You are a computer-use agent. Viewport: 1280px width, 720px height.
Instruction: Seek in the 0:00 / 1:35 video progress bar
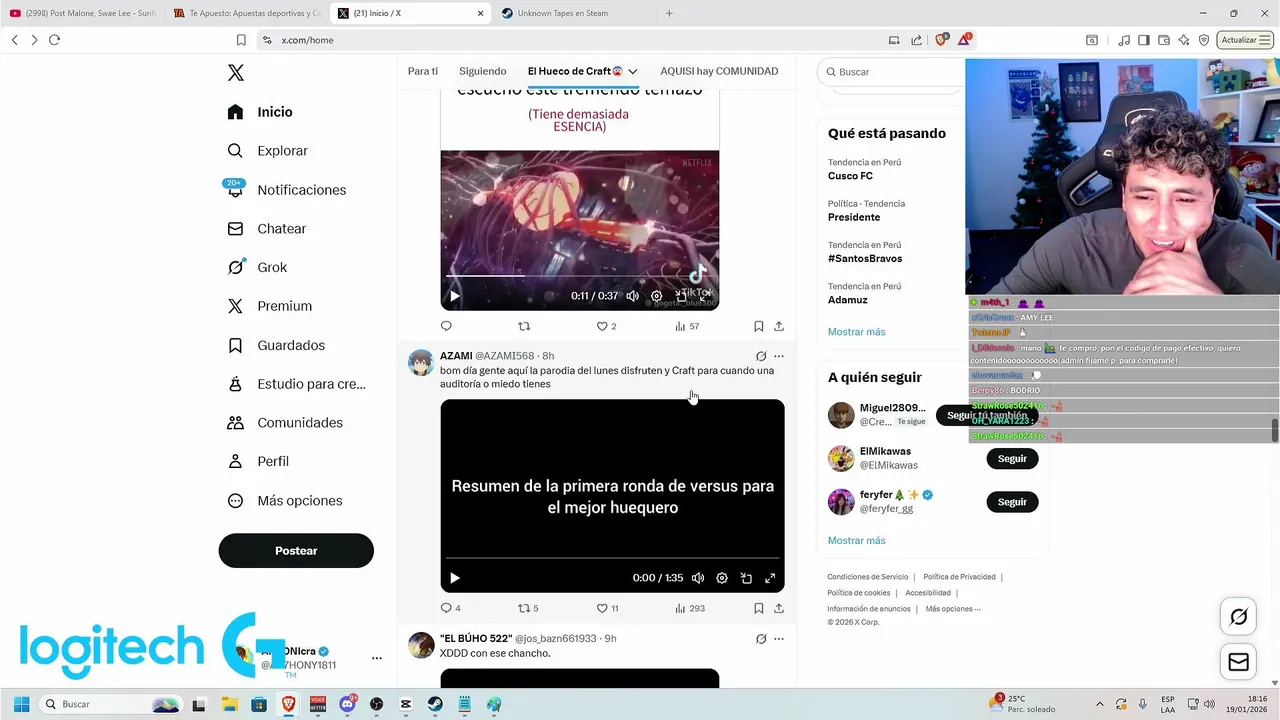[612, 557]
